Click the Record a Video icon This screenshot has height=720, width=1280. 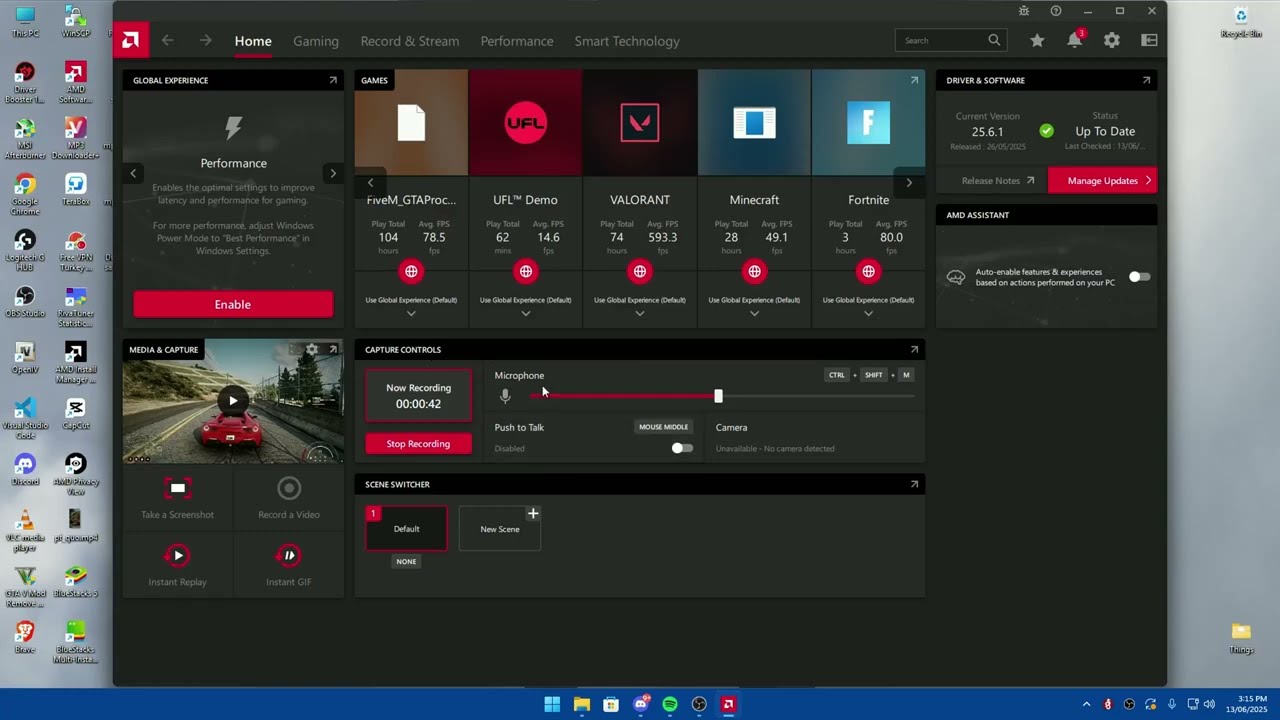(x=289, y=488)
